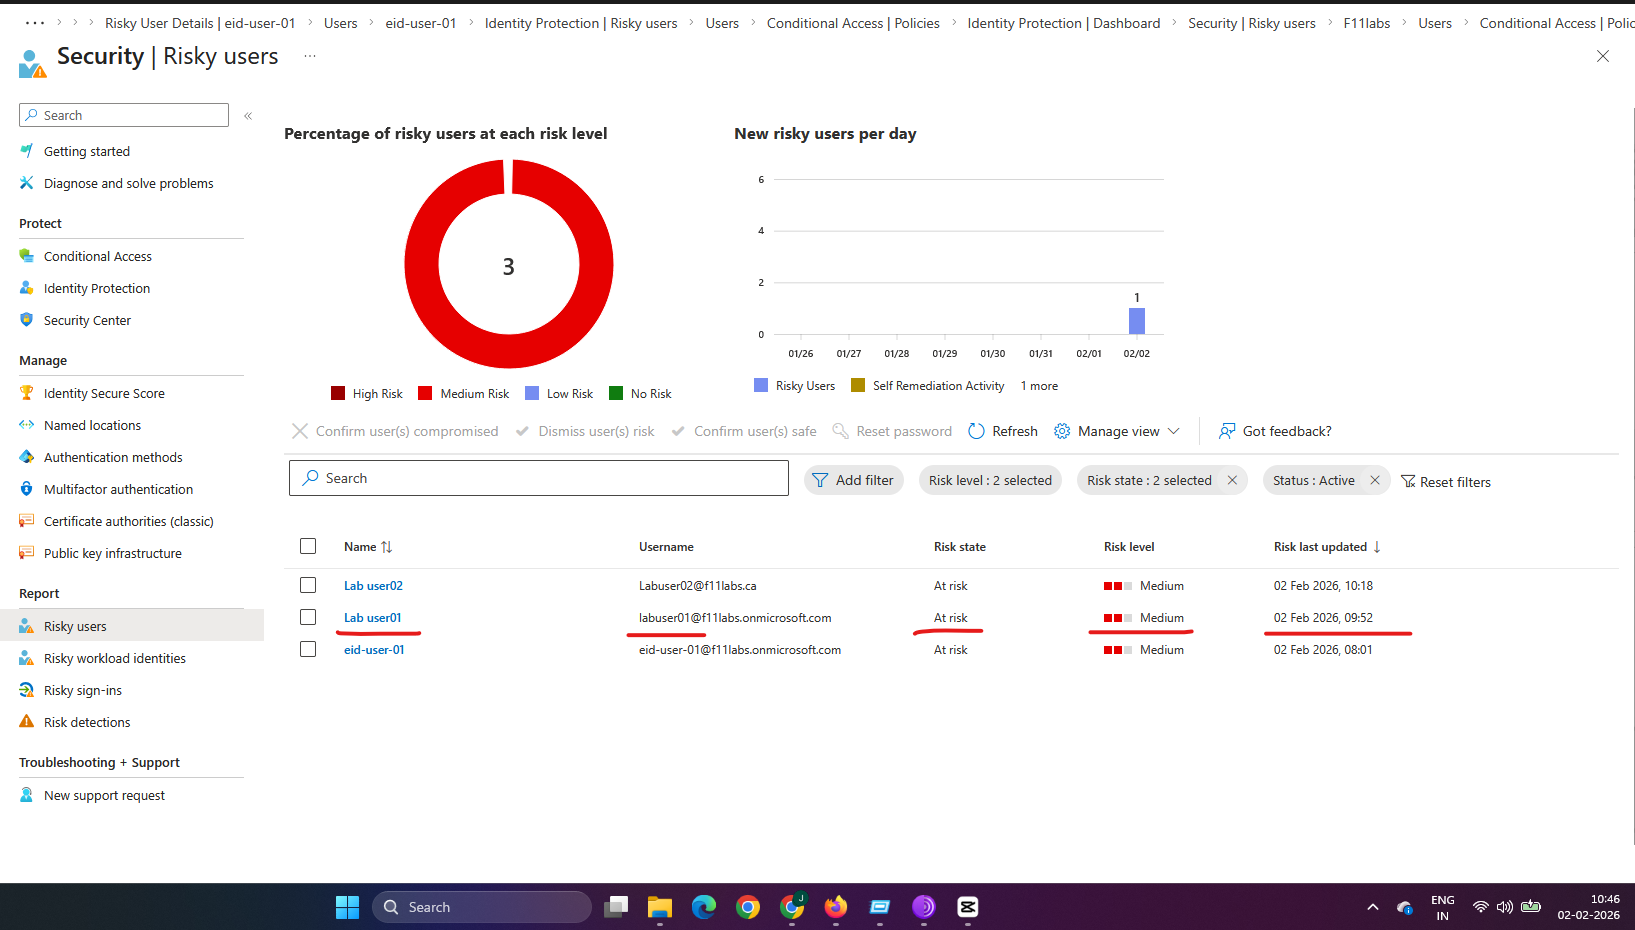This screenshot has width=1635, height=930.
Task: Click the risky users search field
Action: tap(540, 478)
